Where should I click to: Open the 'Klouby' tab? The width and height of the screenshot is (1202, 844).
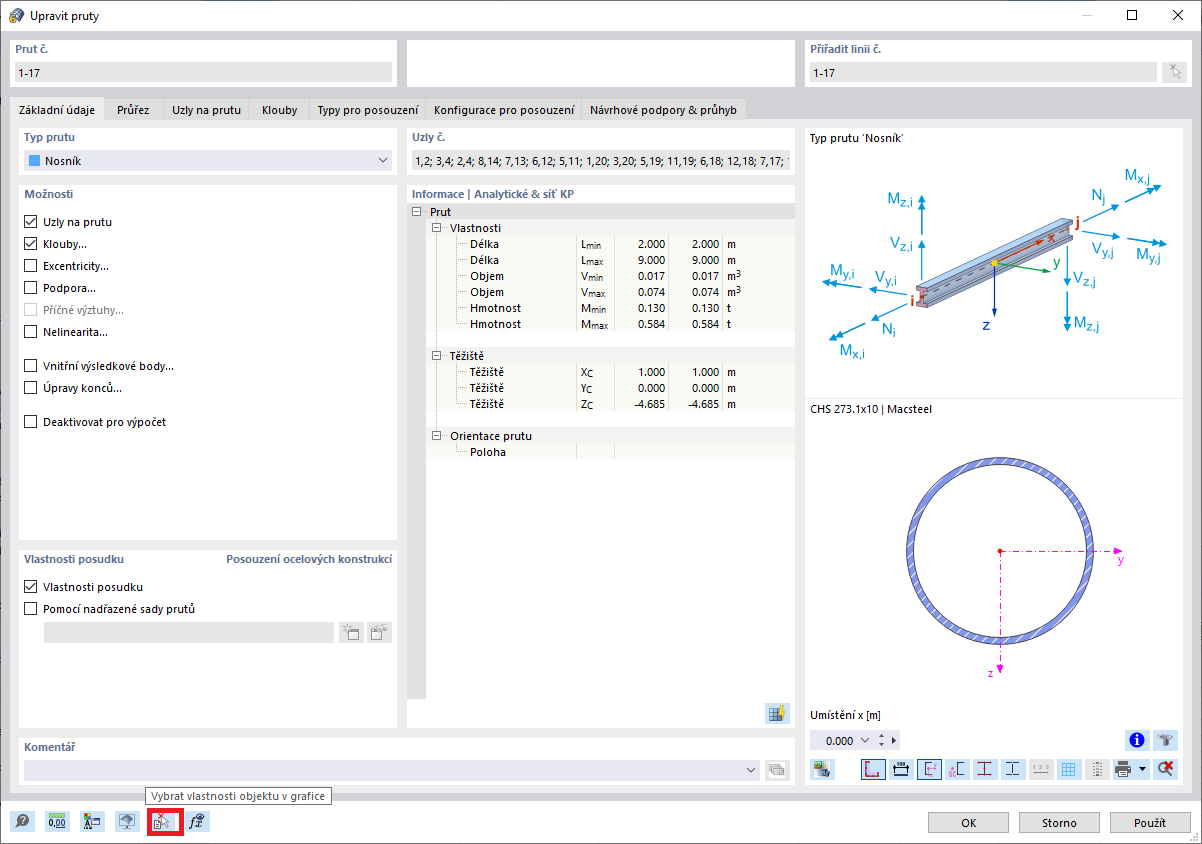pyautogui.click(x=280, y=110)
